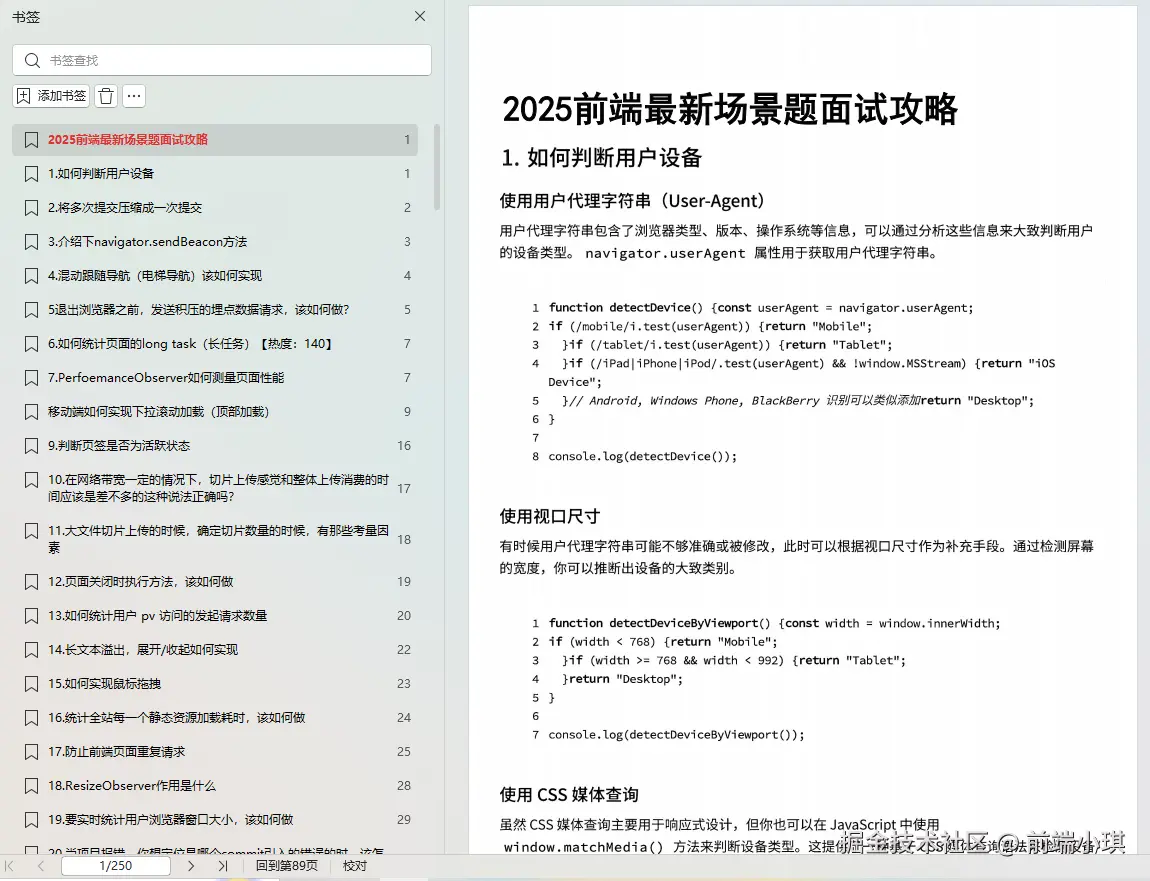Click page number 28 for ResizeObserver bookmark
Image resolution: width=1150 pixels, height=881 pixels.
pos(403,786)
